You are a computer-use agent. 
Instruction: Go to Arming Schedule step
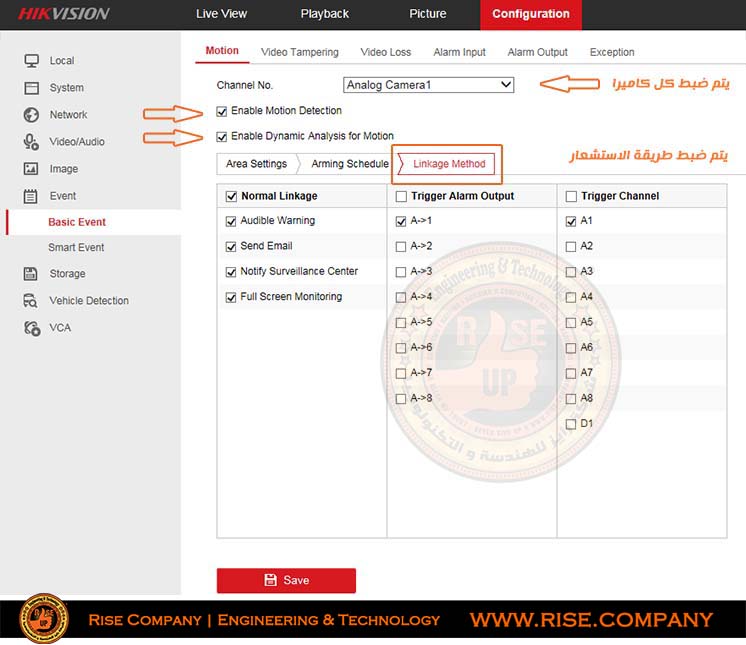click(350, 164)
